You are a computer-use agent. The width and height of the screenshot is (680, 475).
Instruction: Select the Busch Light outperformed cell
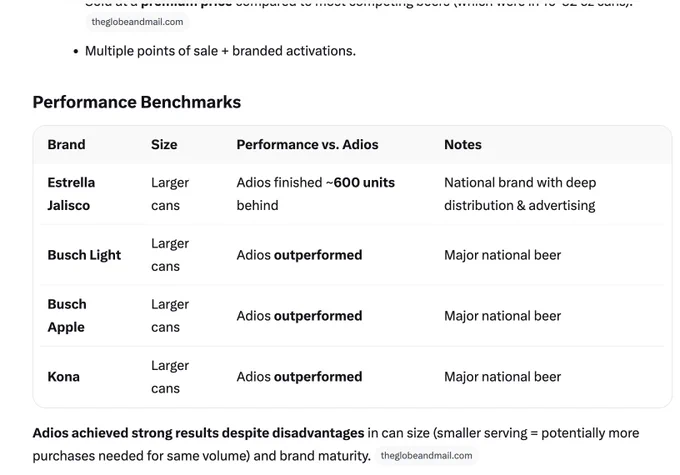click(x=299, y=255)
